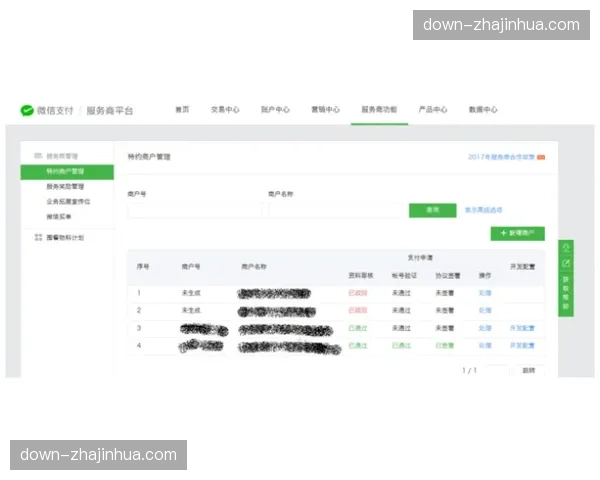Viewport: 600px width, 480px height.
Task: Click the 特约商户管理 page title
Action: [x=149, y=157]
